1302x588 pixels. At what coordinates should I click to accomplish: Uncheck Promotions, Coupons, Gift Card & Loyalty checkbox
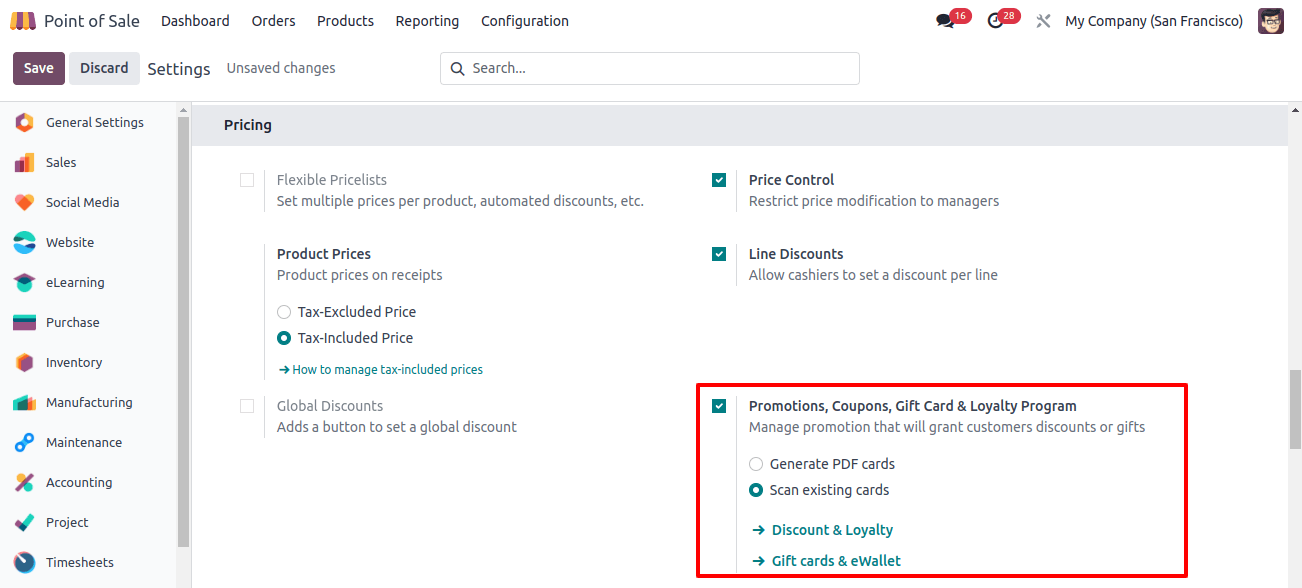click(719, 406)
